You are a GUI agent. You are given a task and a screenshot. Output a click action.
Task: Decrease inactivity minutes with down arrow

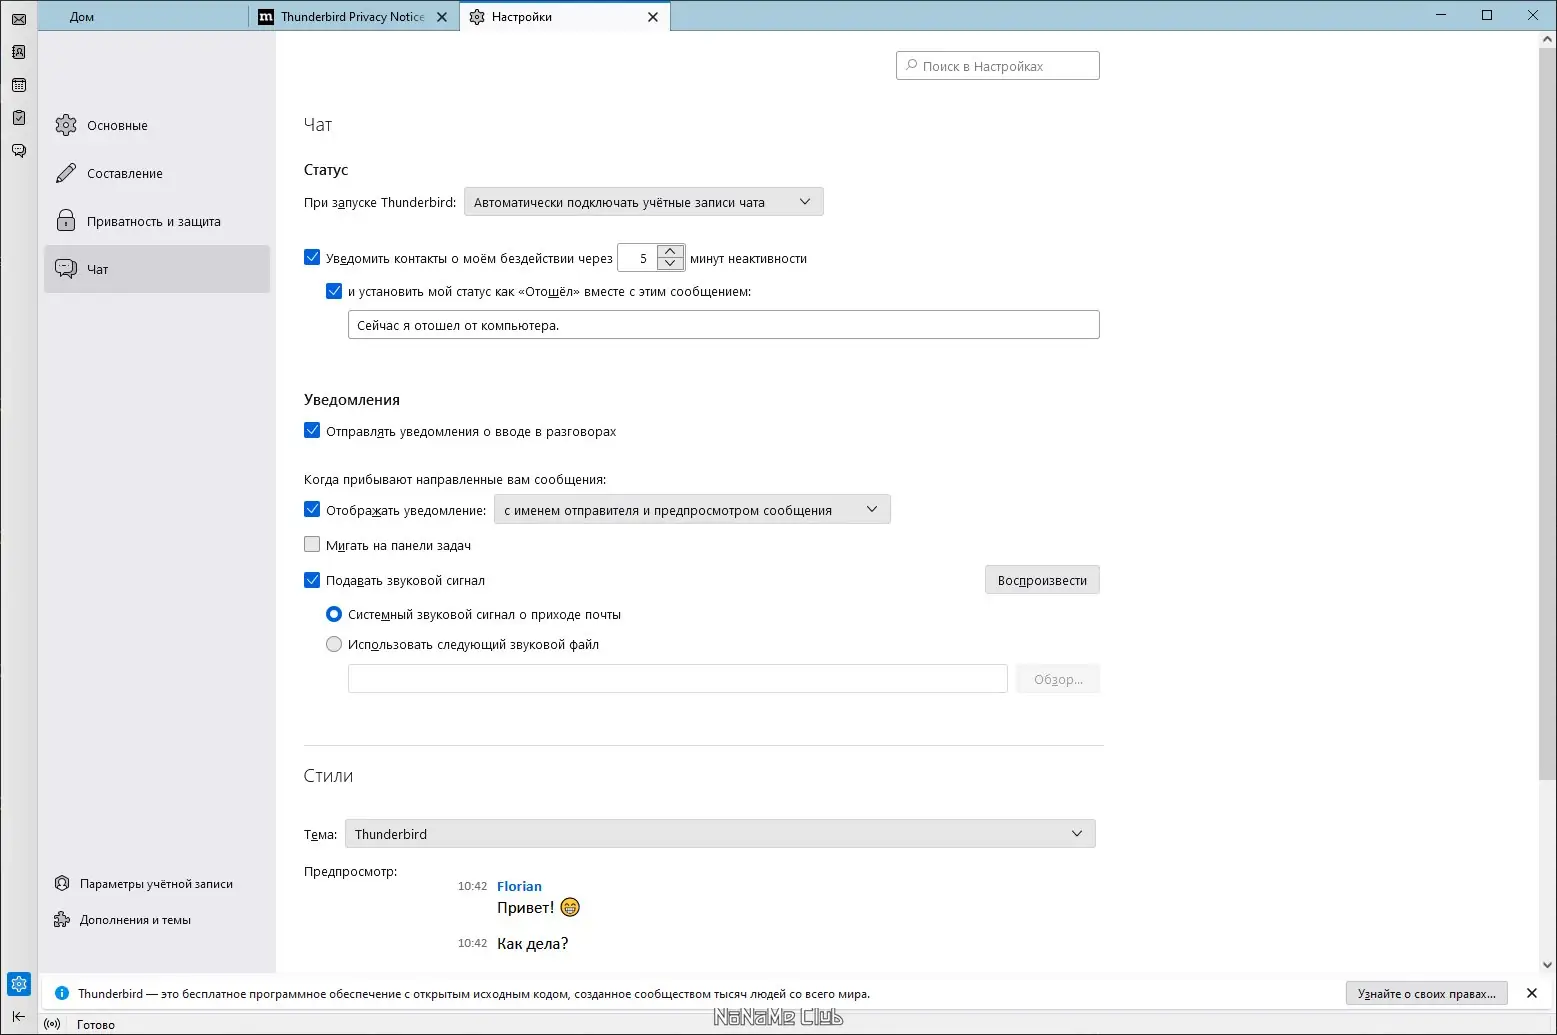coord(671,264)
